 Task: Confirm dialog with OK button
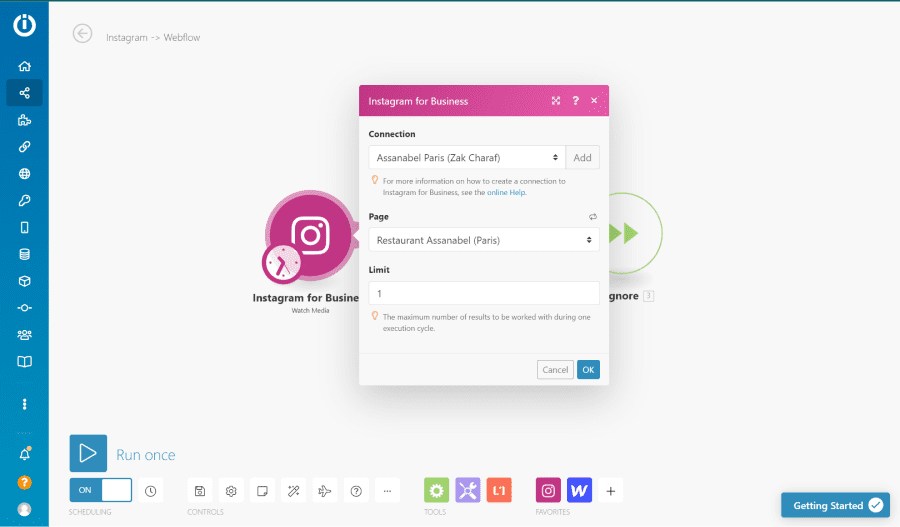[588, 370]
